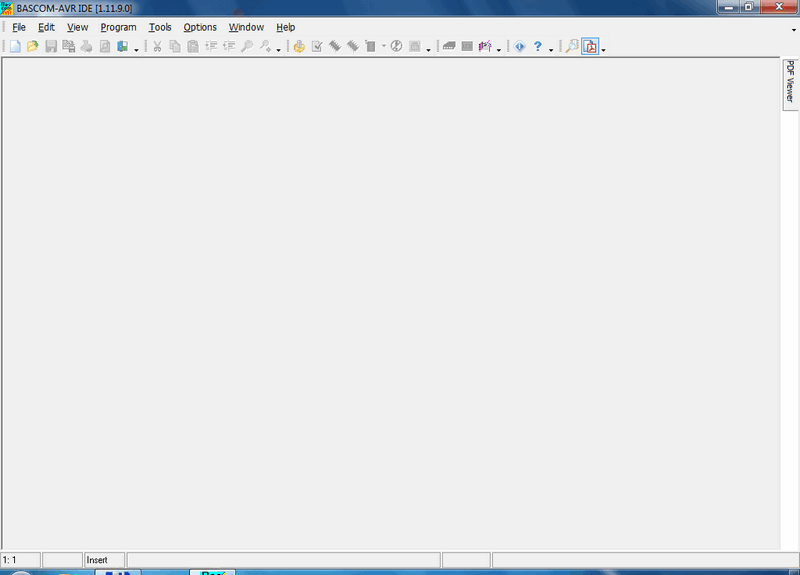Expand program toolbar overflow arrow after report icon
The width and height of the screenshot is (800, 575).
429,50
